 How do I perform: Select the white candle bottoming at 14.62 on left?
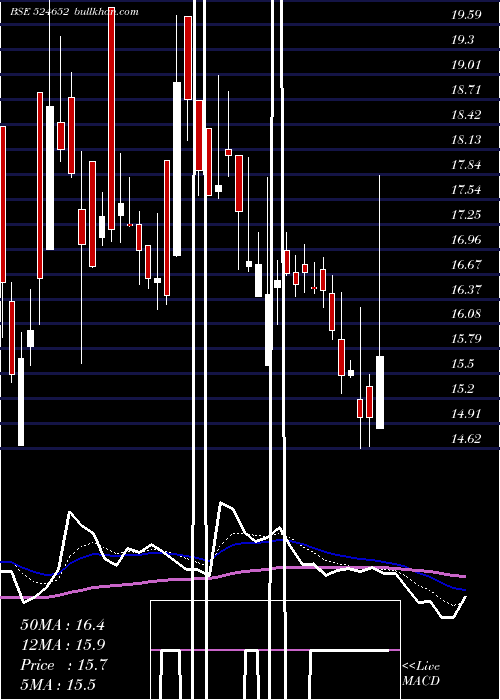tap(21, 402)
